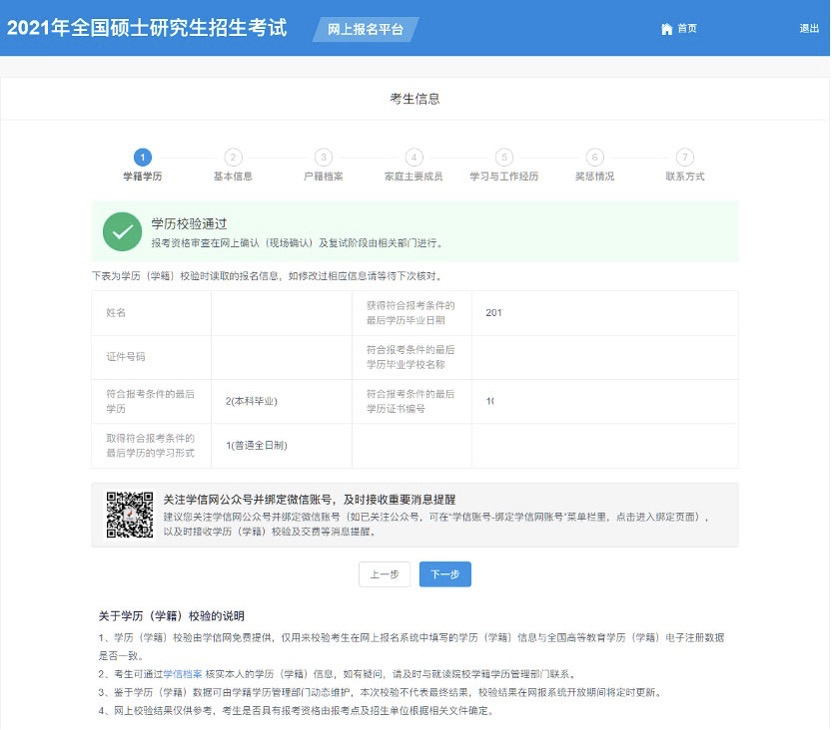Click 关于学历（学籍）校验的说明 heading
The height and width of the screenshot is (730, 832).
pos(171,615)
